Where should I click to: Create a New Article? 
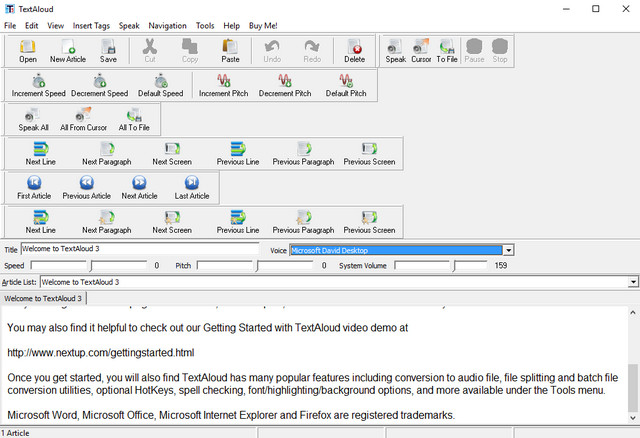[68, 51]
